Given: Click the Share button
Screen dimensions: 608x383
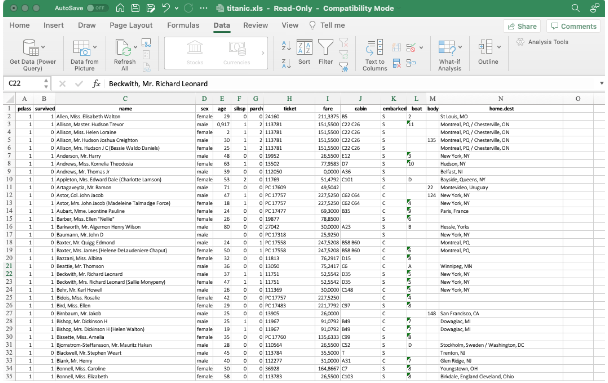Looking at the screenshot, I should [522, 26].
